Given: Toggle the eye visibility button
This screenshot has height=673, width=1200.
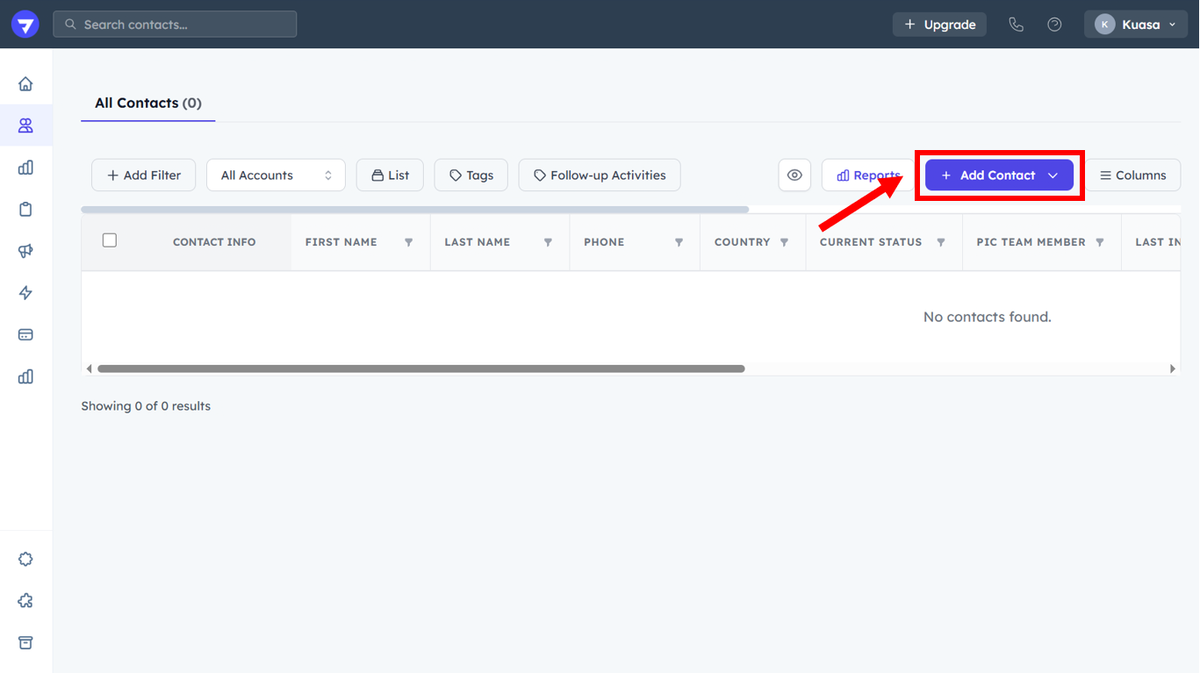Looking at the screenshot, I should (x=794, y=175).
